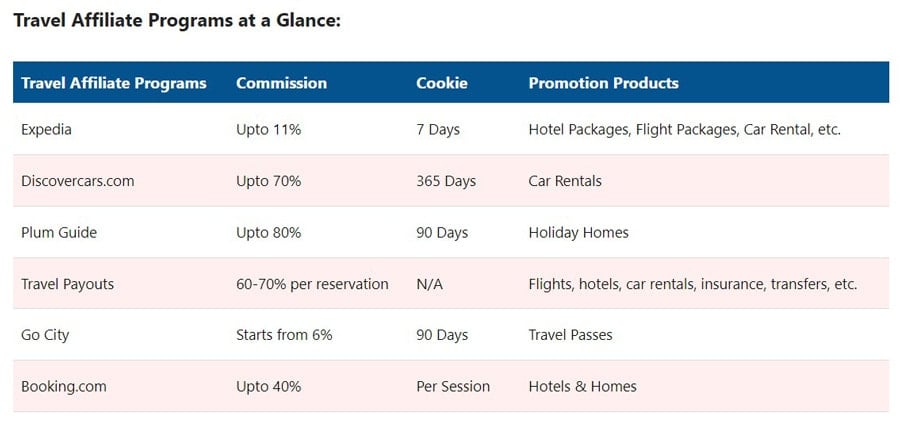Click the Travel Affiliate Programs at a Glance heading
The image size is (900, 422).
tap(177, 21)
